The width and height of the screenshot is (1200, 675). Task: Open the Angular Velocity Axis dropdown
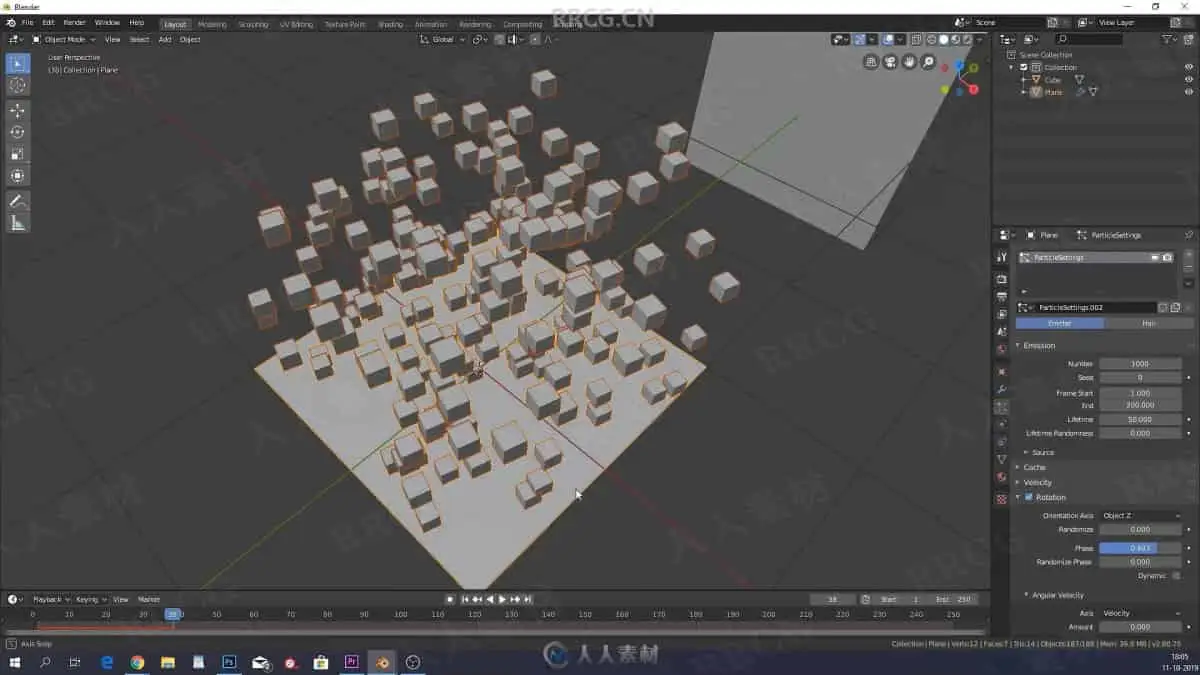point(1141,613)
